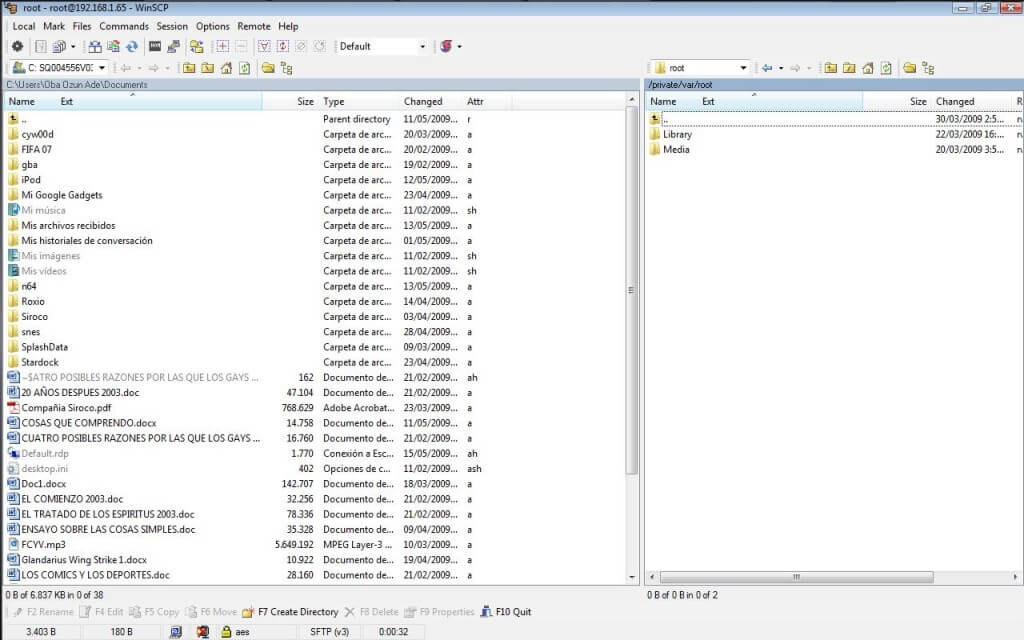Open the Commands menu

click(x=123, y=26)
